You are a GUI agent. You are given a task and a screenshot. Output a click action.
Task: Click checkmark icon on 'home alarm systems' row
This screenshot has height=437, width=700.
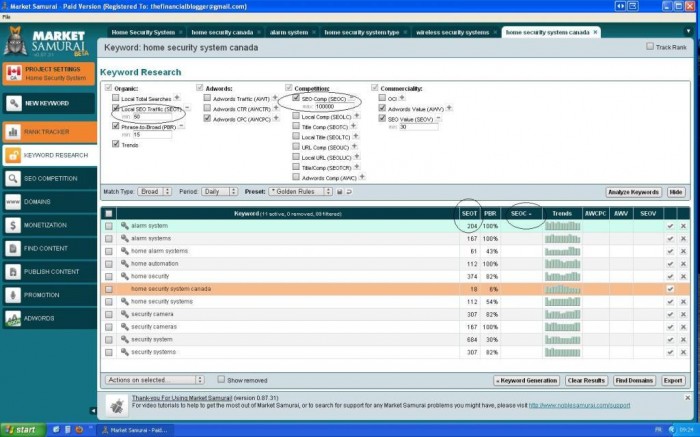coord(670,251)
